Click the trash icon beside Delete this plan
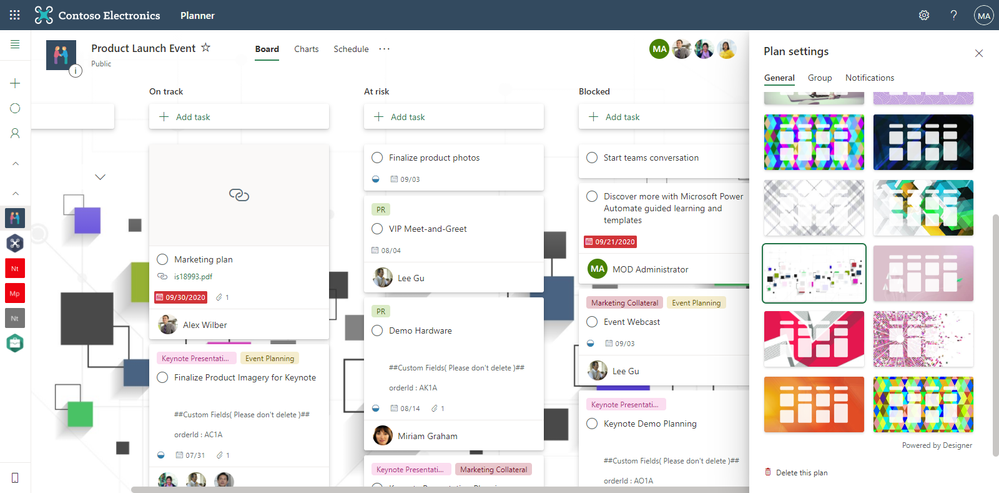 768,473
